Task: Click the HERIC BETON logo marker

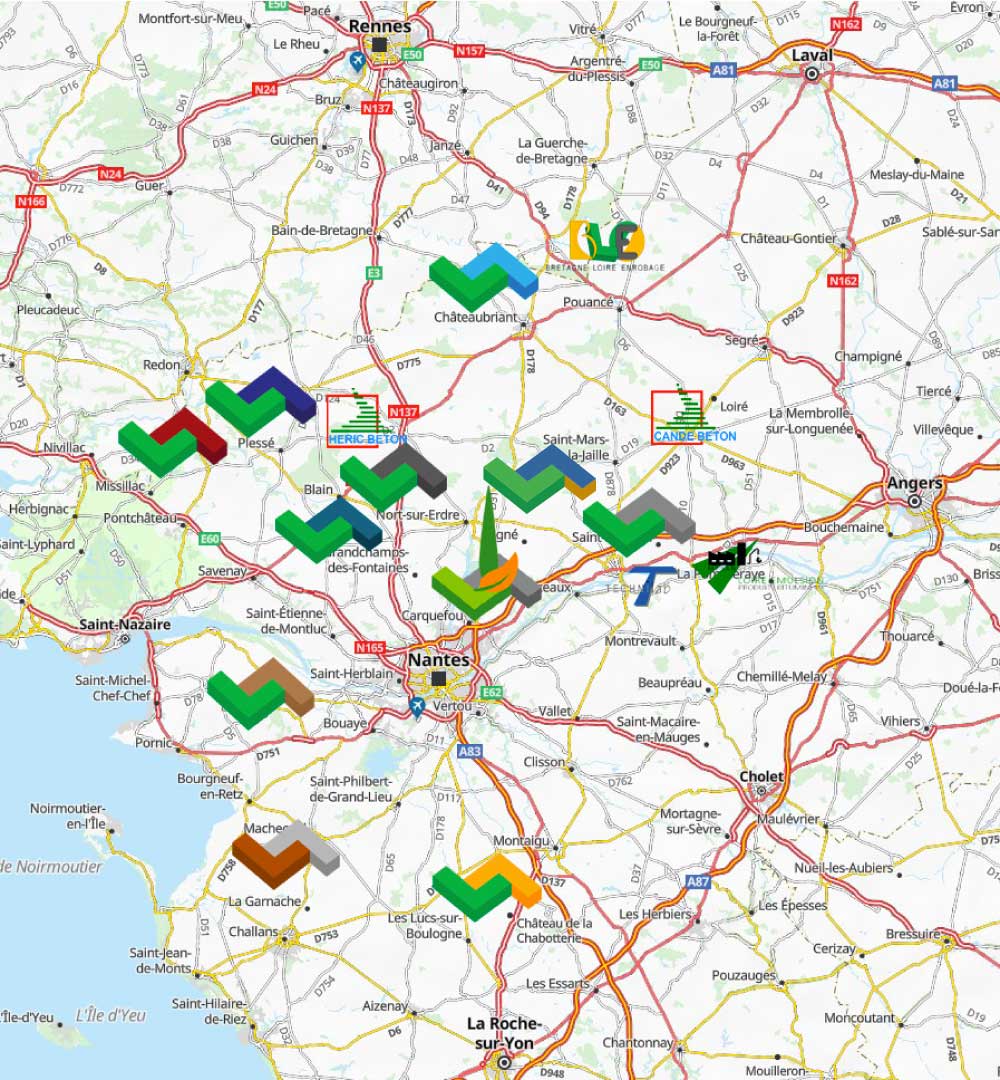Action: (367, 419)
